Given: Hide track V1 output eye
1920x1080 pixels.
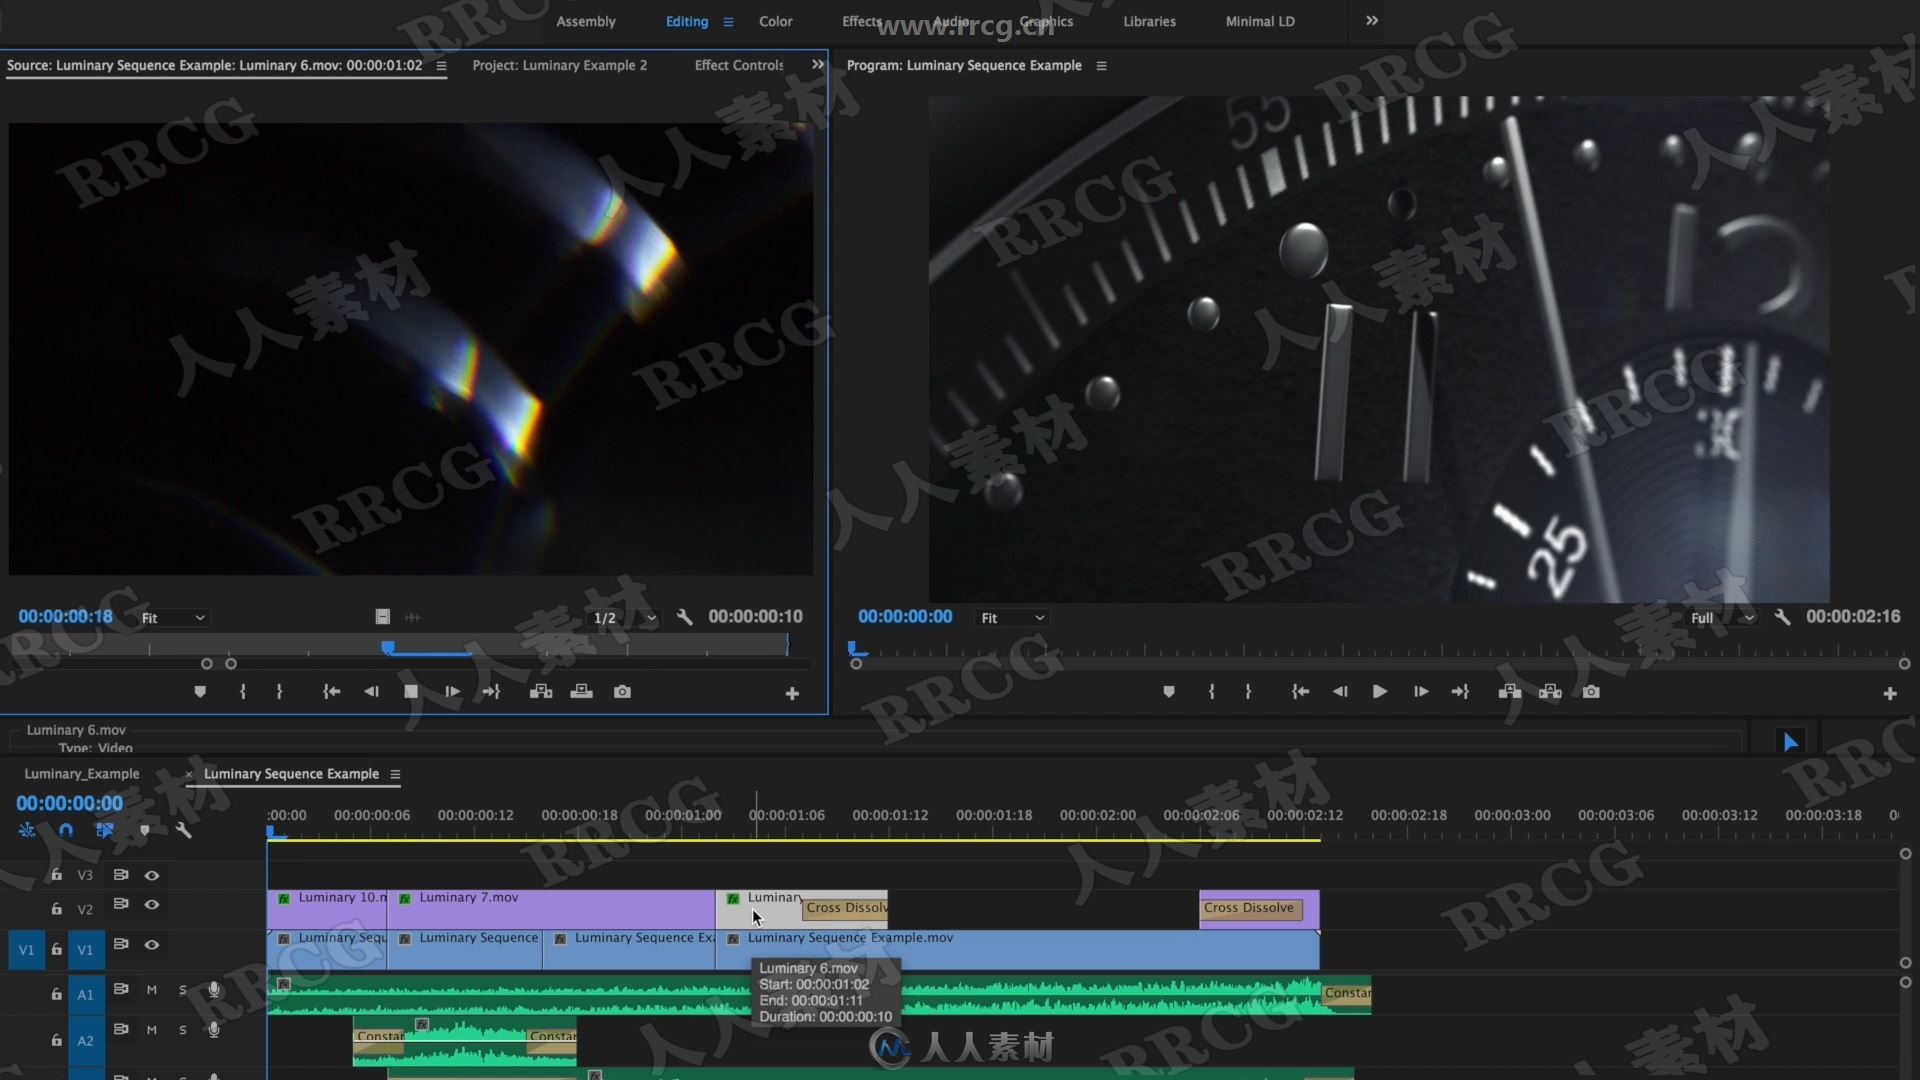Looking at the screenshot, I should click(x=152, y=945).
